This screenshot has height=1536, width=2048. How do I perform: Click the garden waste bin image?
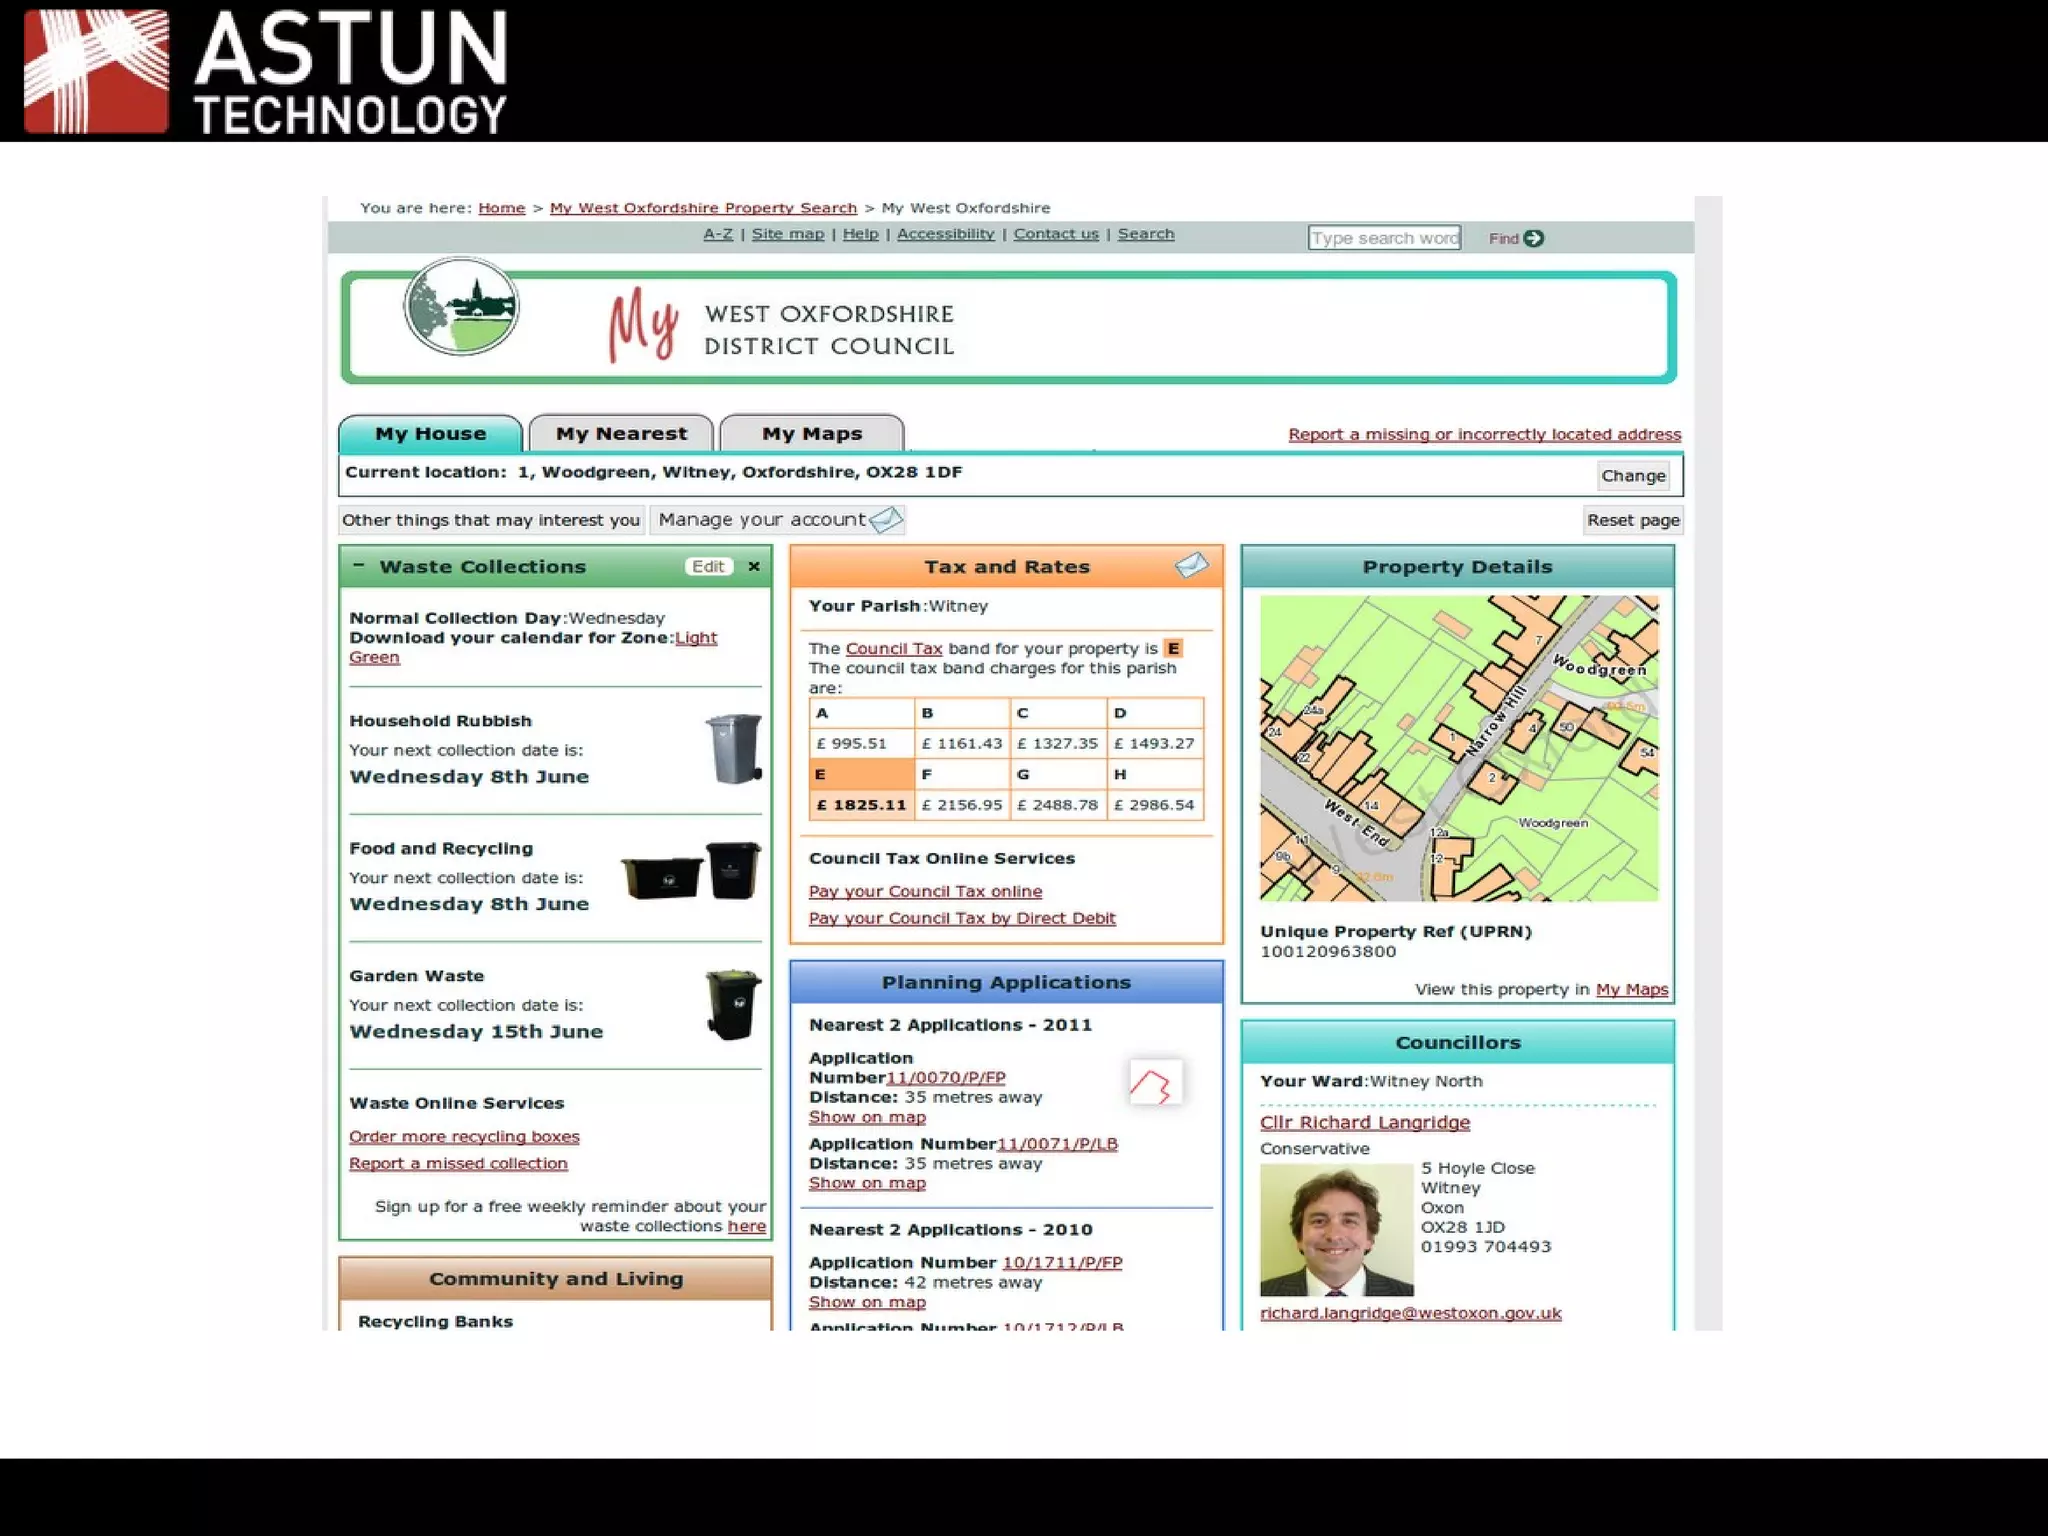click(733, 1004)
